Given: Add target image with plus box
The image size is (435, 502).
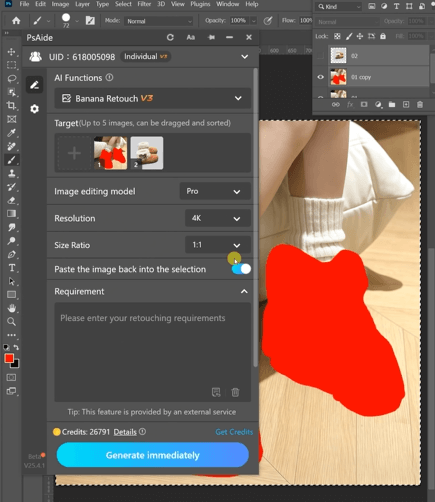Looking at the screenshot, I should pos(74,153).
